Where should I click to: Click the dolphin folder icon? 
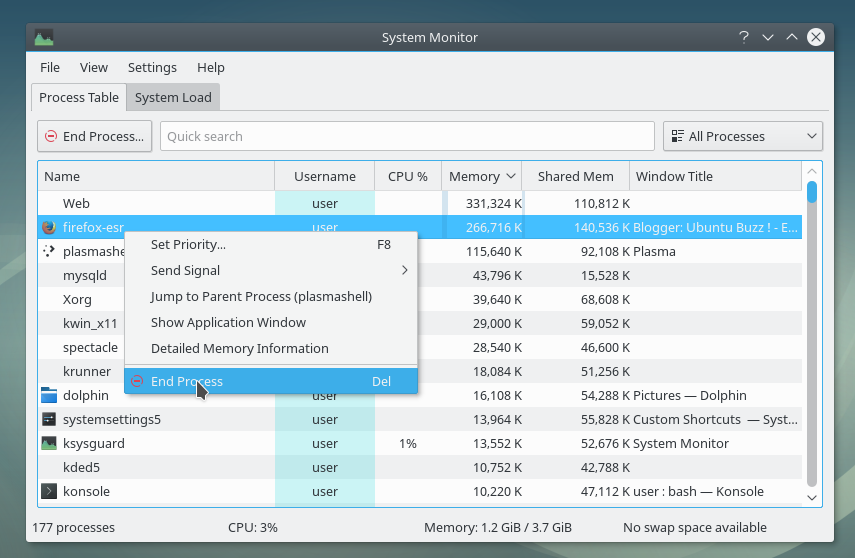point(49,395)
